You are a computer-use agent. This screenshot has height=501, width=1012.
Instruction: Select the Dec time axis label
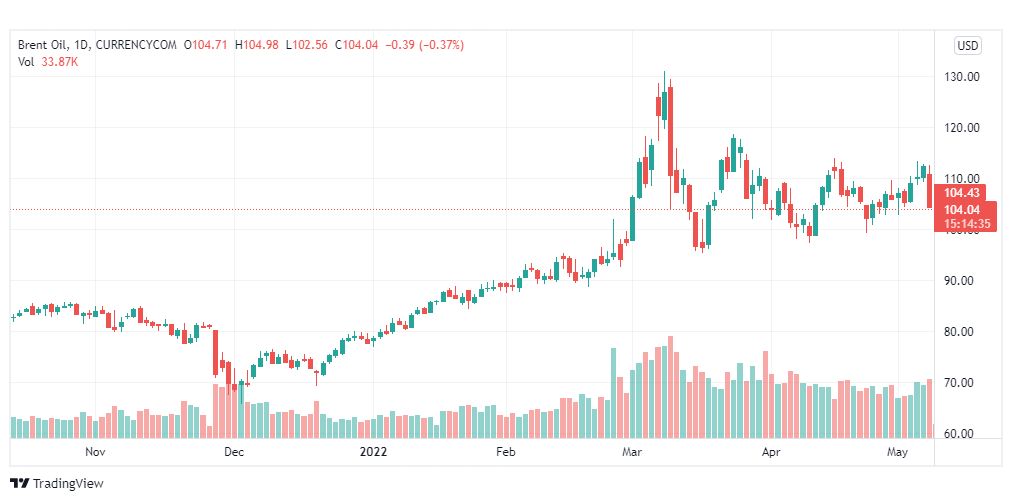(234, 452)
